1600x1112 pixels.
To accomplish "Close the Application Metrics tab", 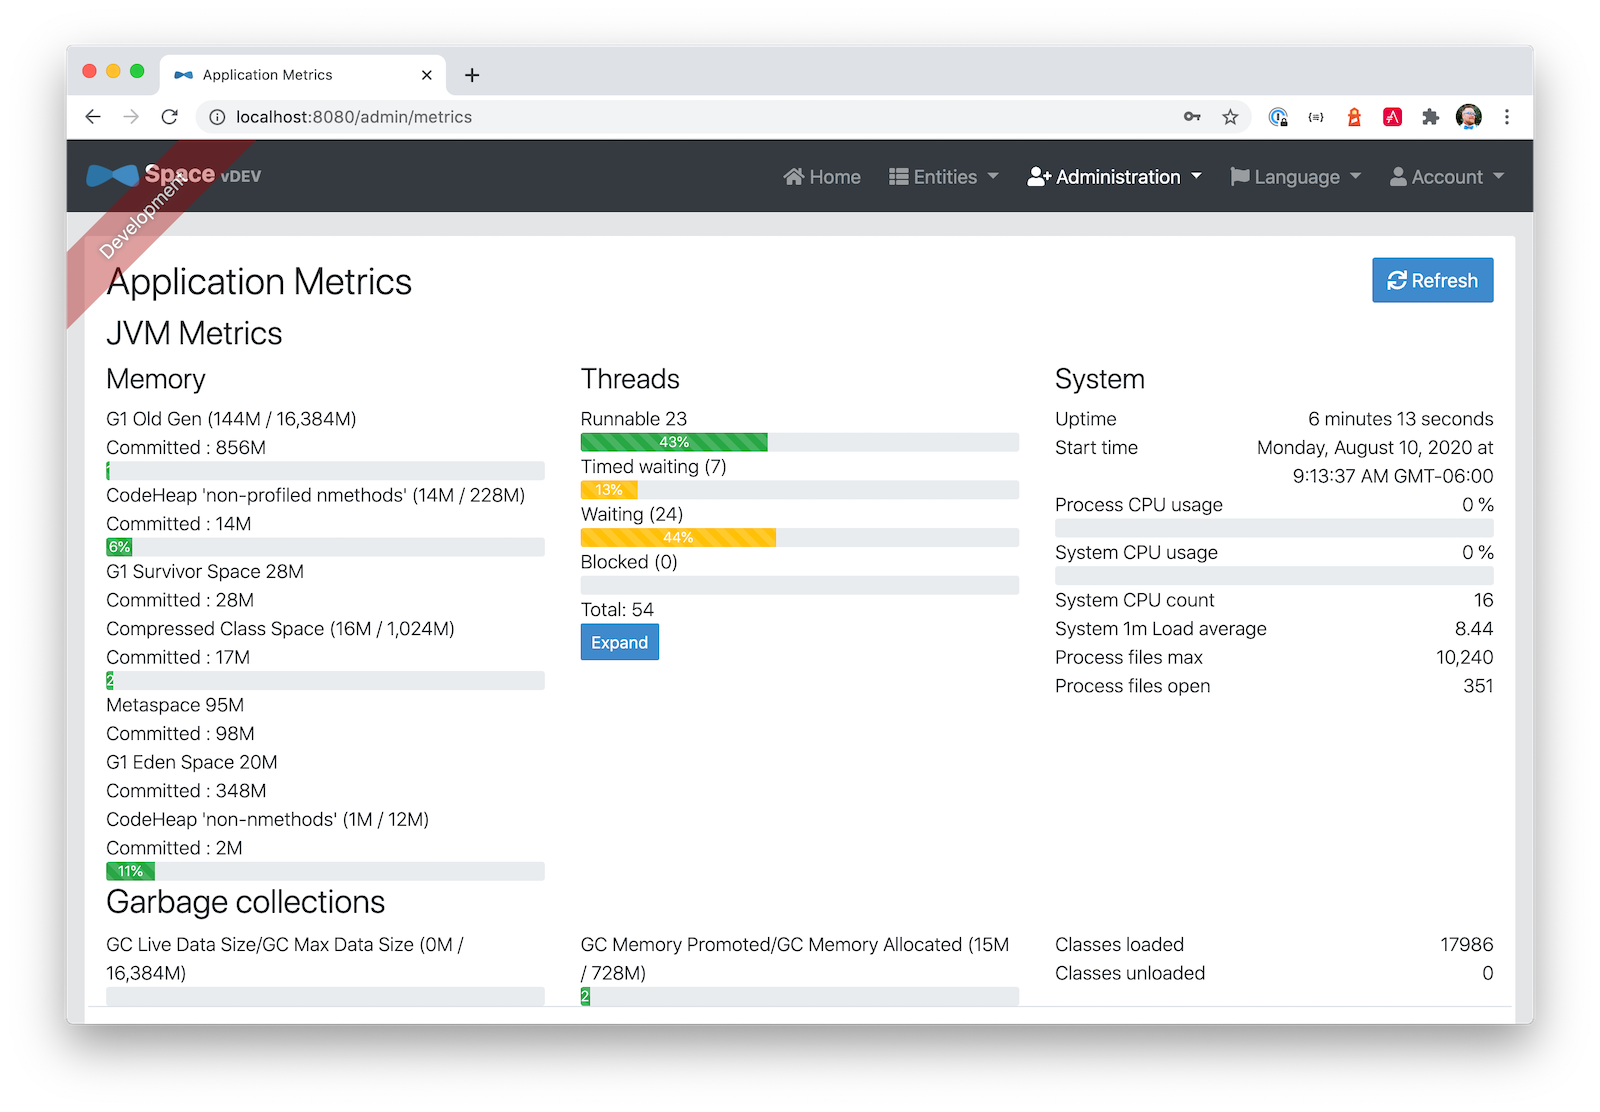I will pyautogui.click(x=427, y=75).
